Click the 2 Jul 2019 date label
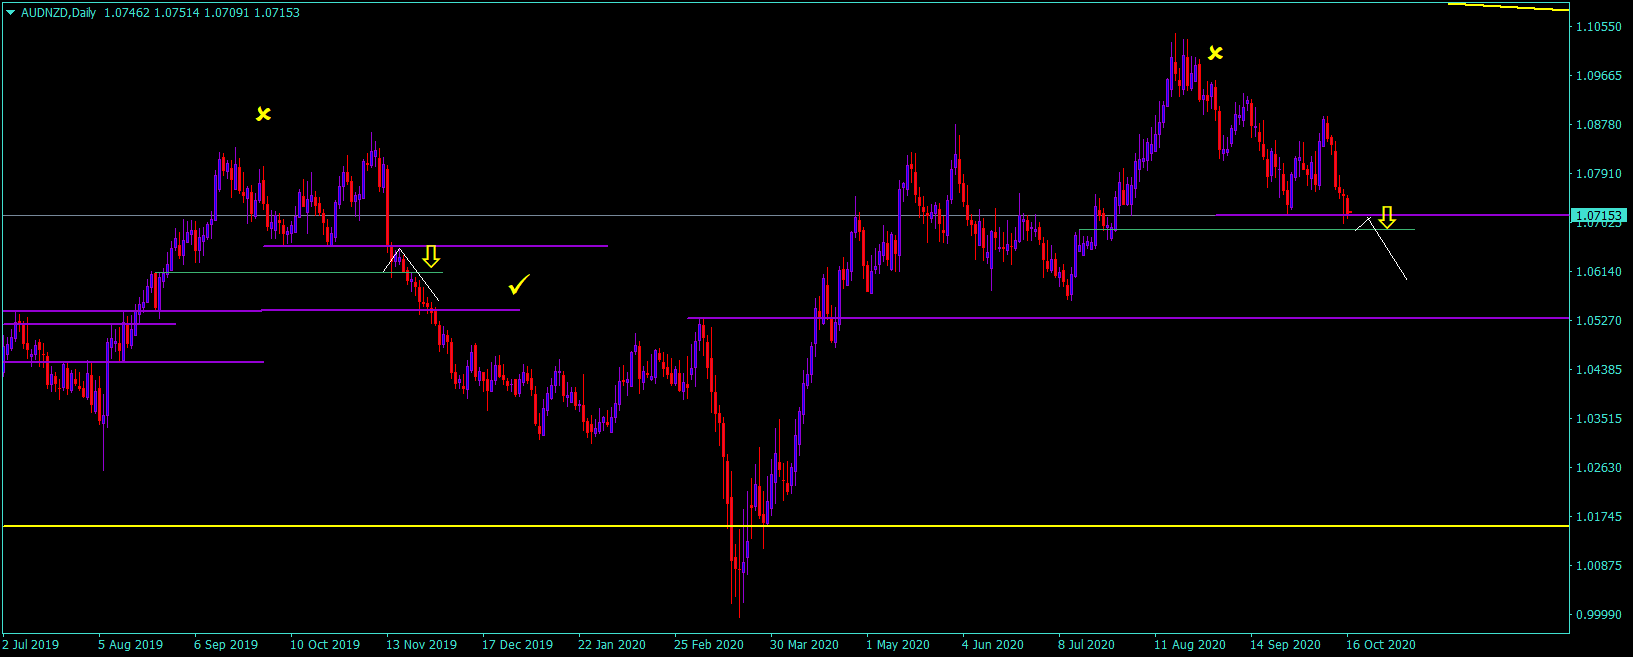1633x657 pixels. (x=31, y=645)
